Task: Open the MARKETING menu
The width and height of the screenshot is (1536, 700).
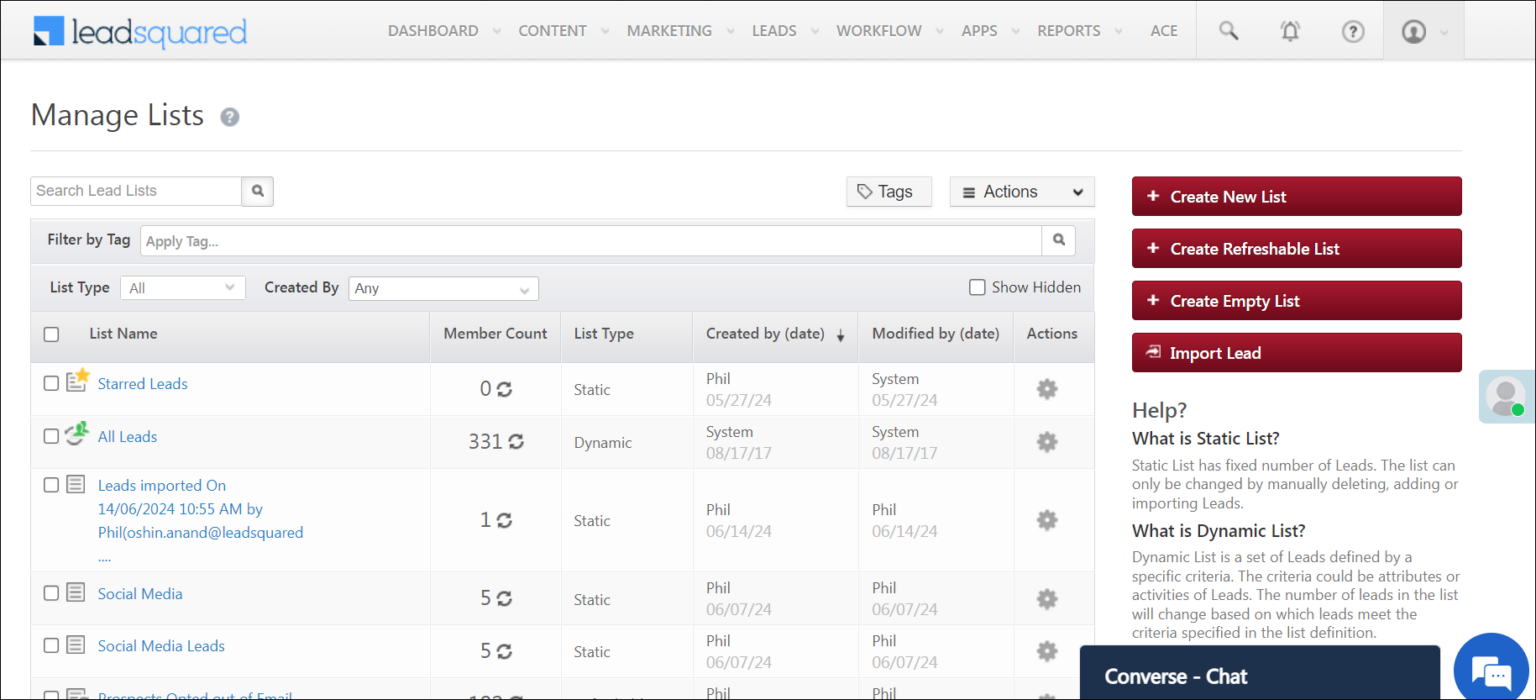Action: [669, 30]
